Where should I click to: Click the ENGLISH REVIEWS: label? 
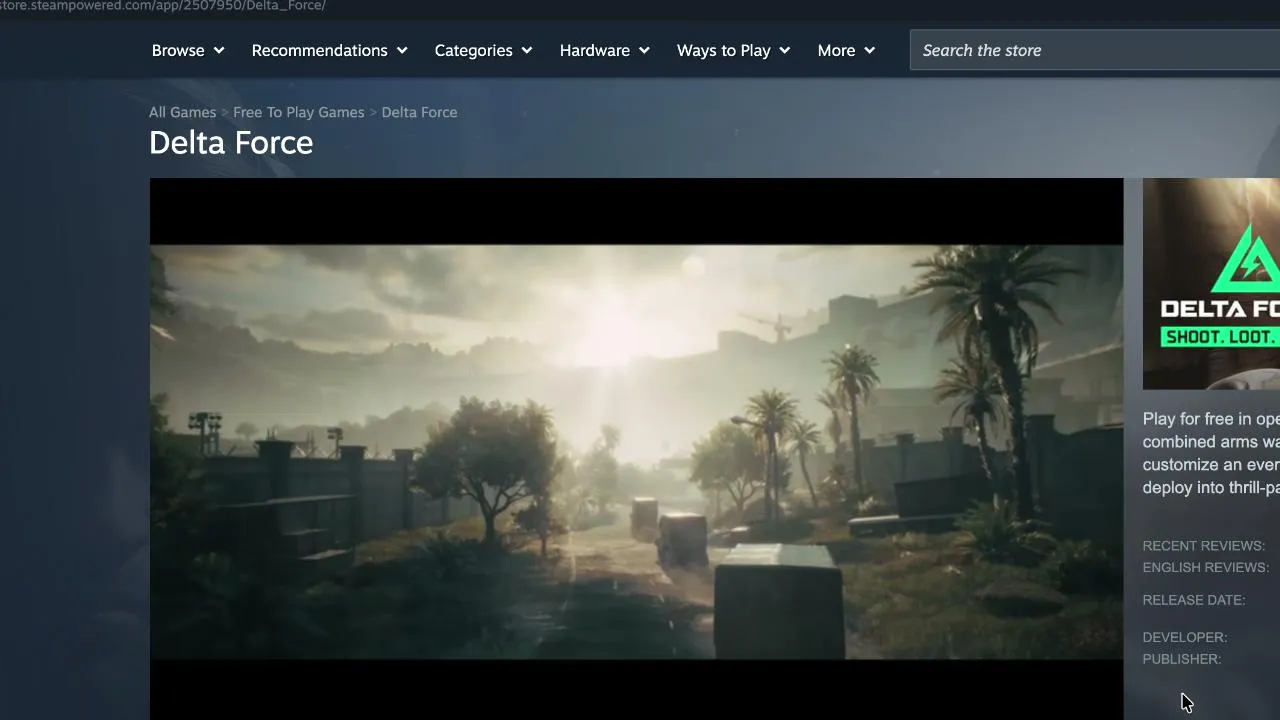pos(1206,567)
